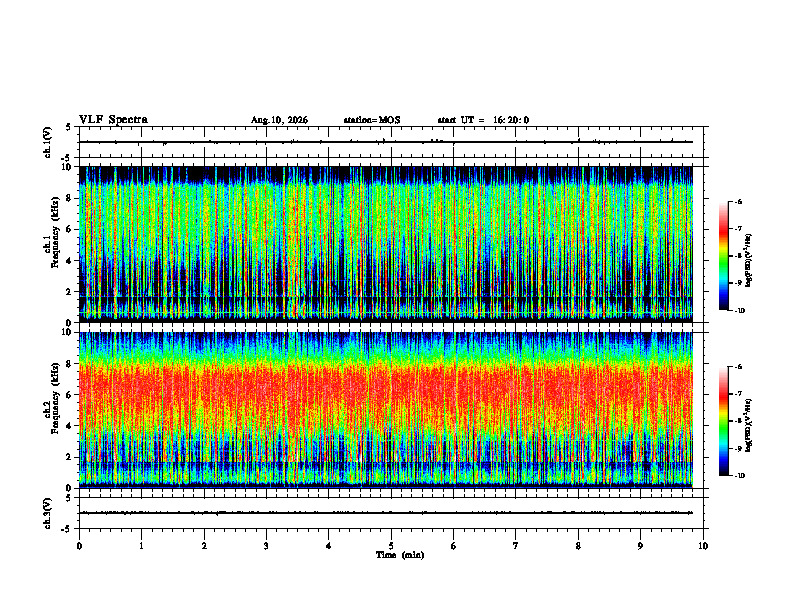Click the 9 tick label on time axis
This screenshot has height=612, width=792.
pos(640,546)
